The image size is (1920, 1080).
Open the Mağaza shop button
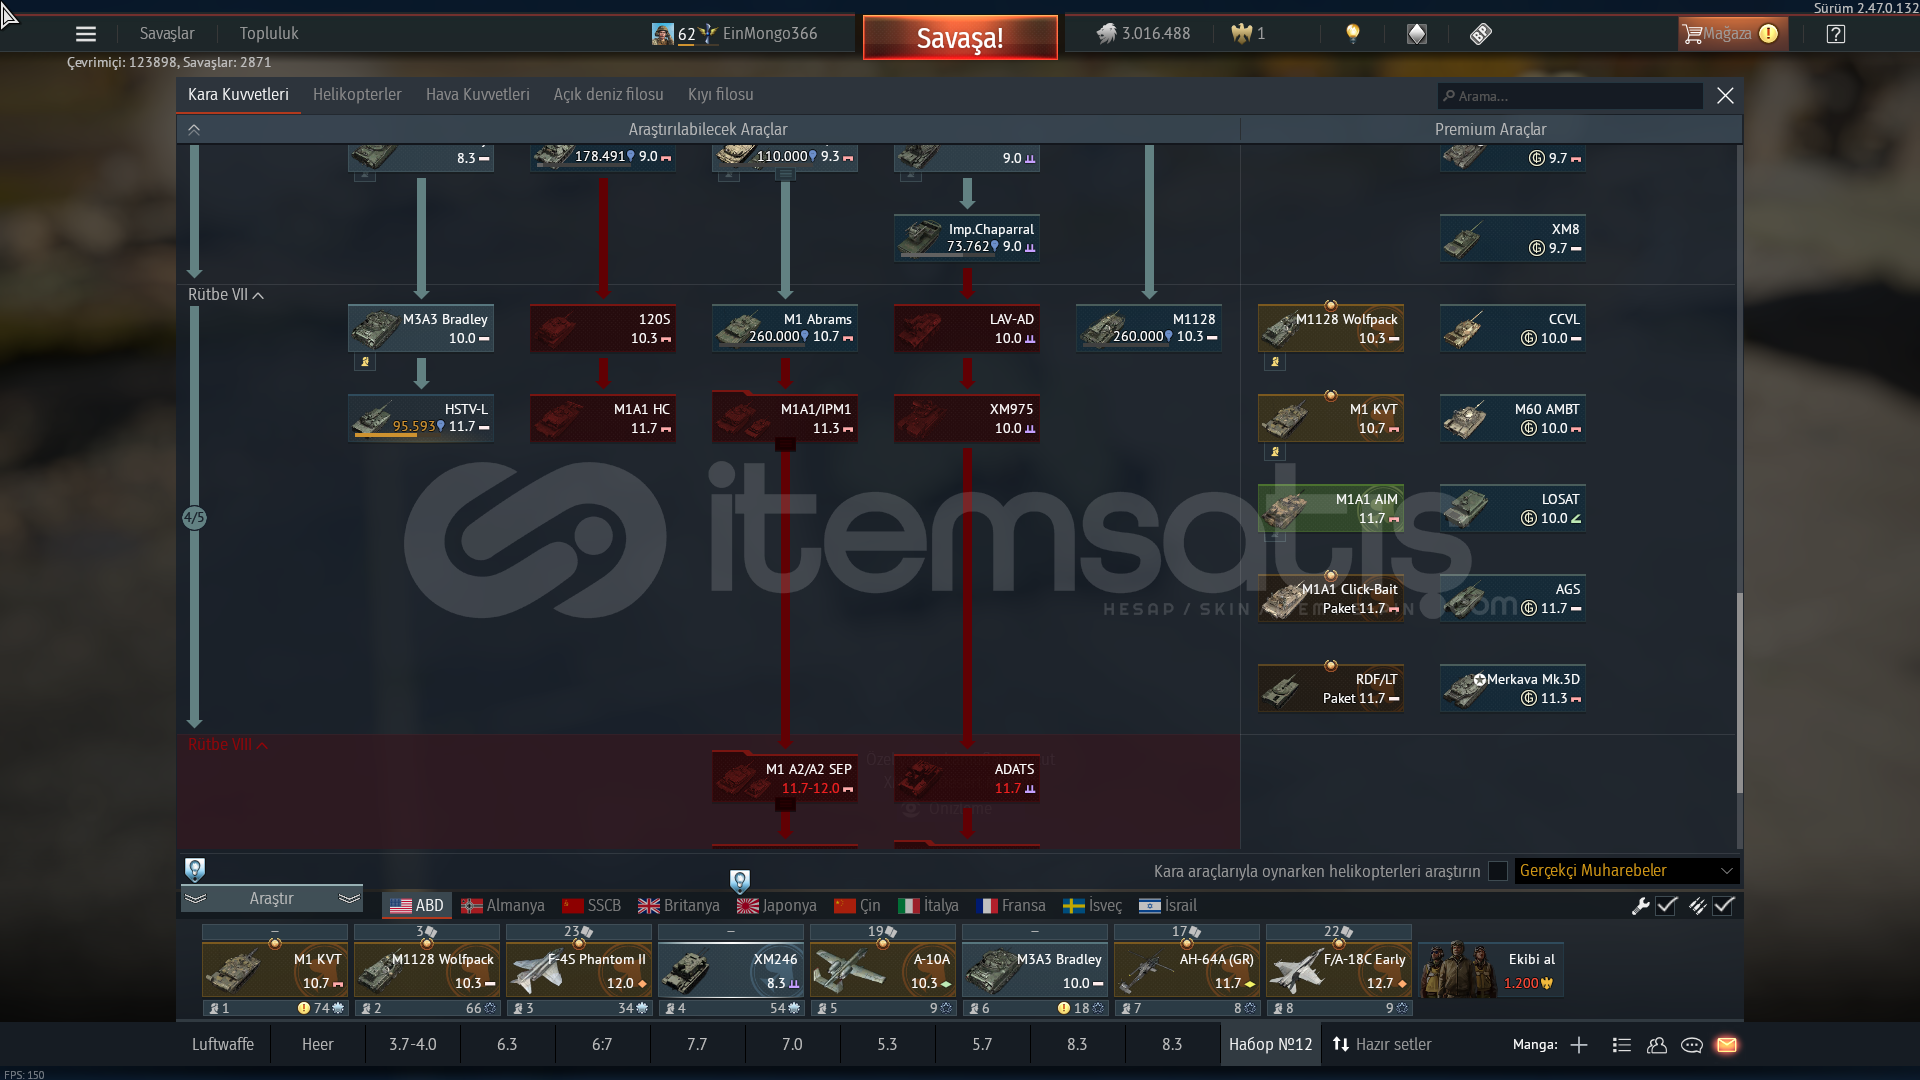1732,34
